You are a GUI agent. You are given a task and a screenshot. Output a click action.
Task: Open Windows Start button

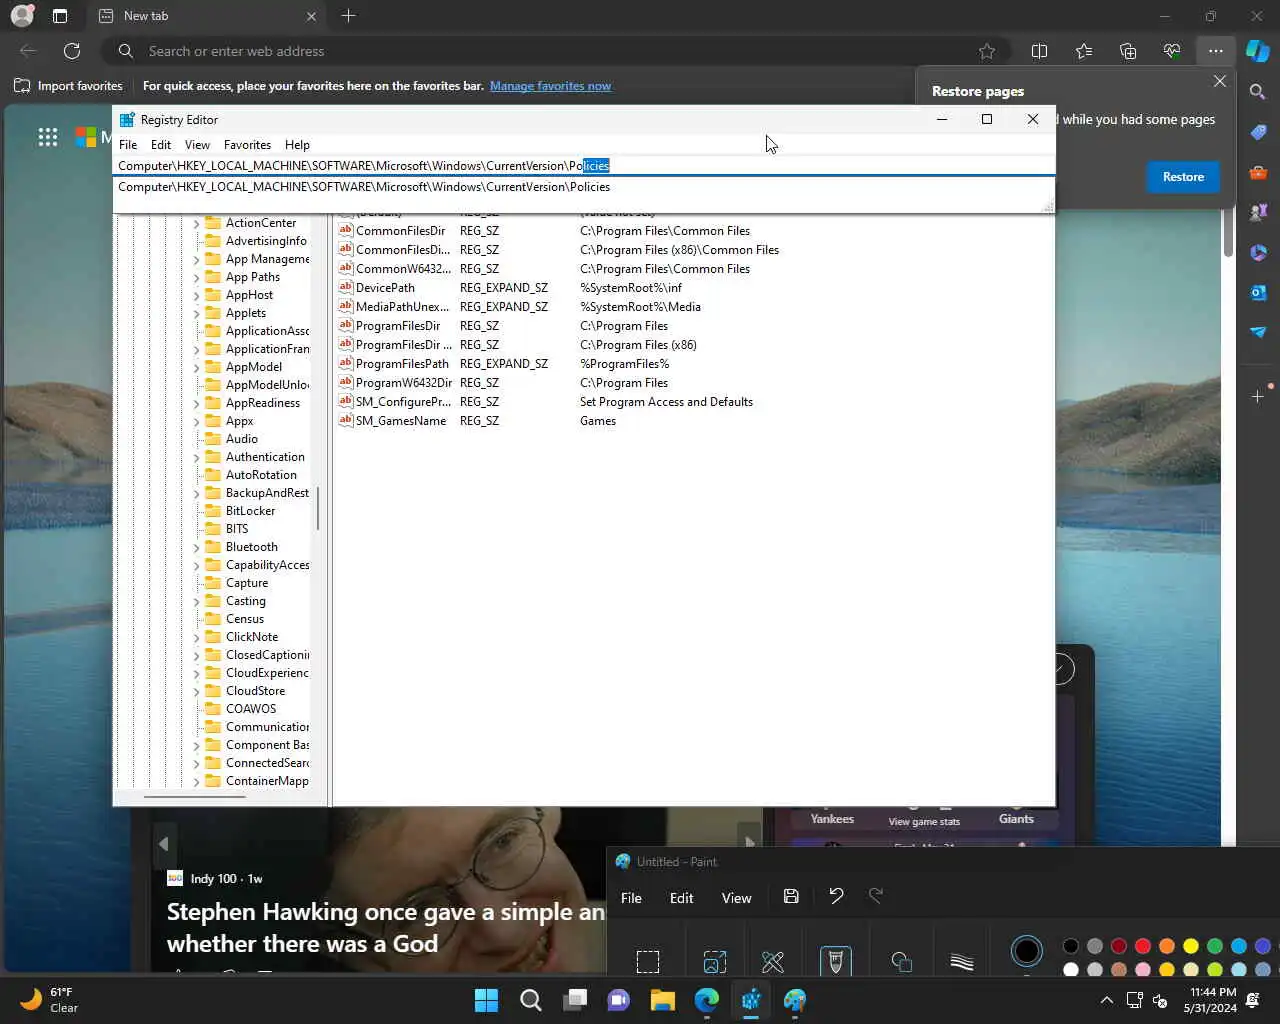486,1000
